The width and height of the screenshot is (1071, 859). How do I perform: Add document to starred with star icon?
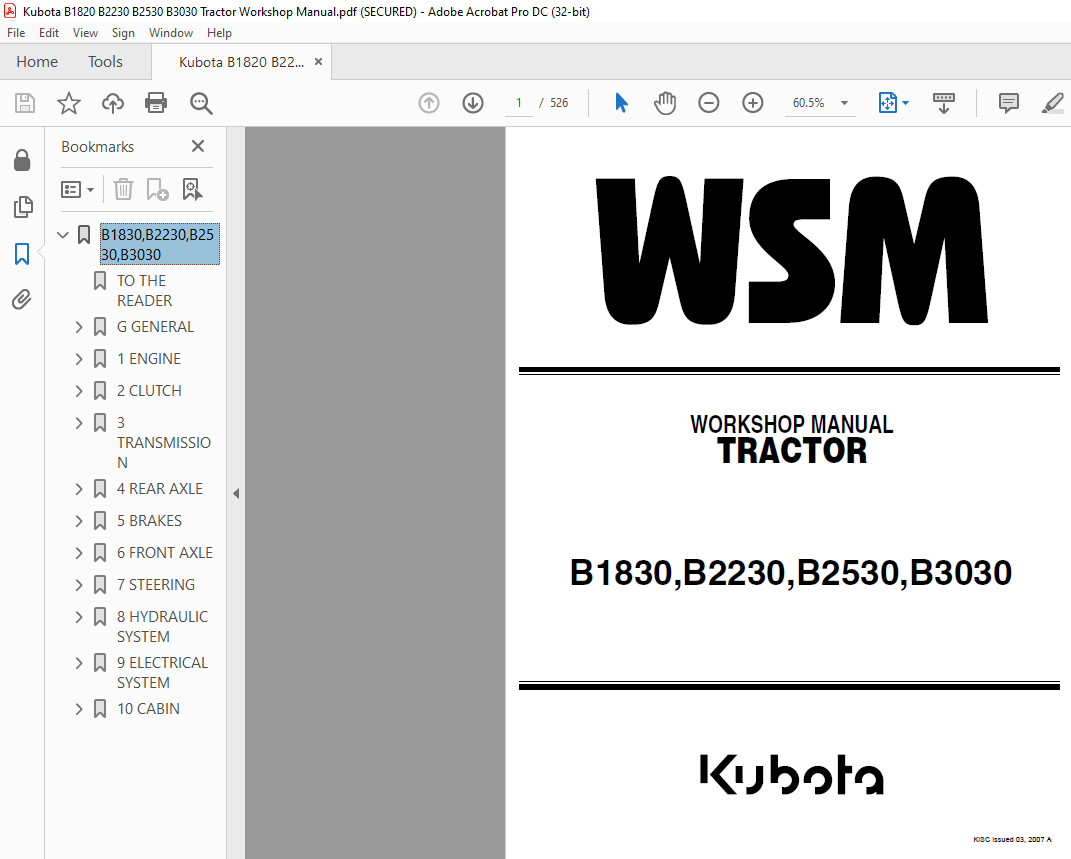(x=68, y=103)
